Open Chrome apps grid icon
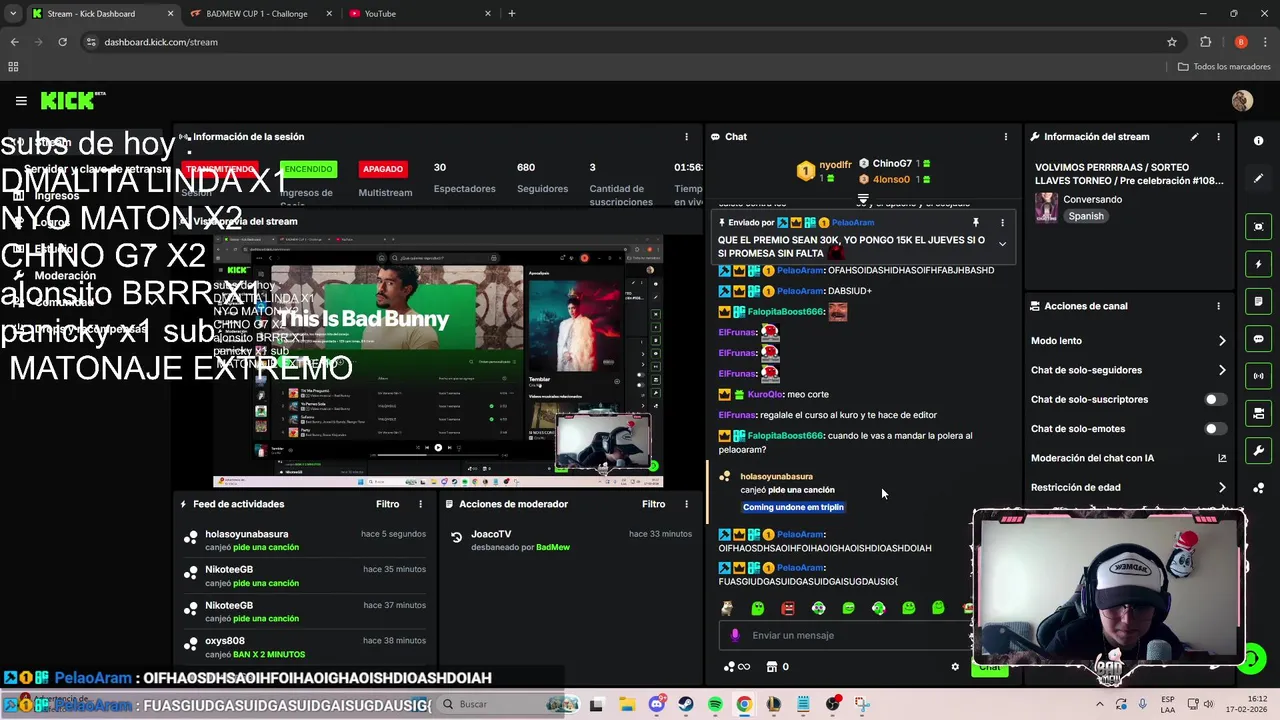1280x720 pixels. coord(13,67)
